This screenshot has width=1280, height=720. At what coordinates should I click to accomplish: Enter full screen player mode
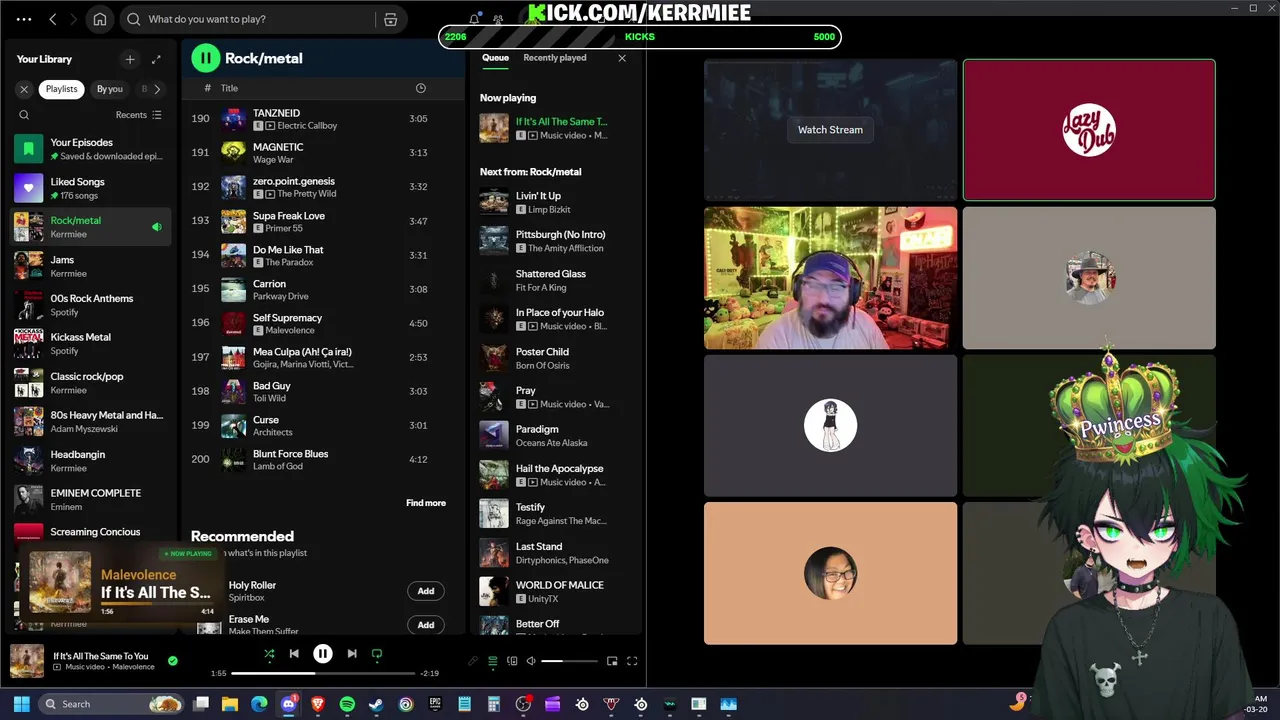tap(632, 661)
